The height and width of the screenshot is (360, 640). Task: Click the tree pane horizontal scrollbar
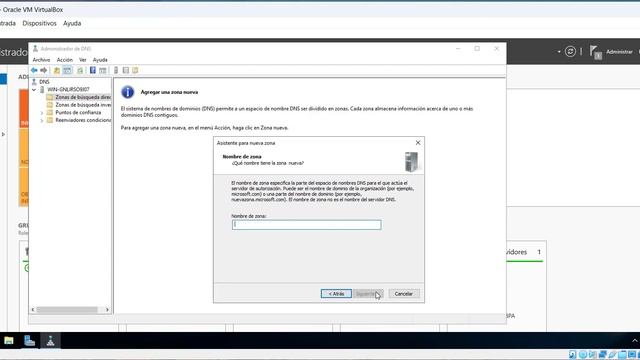click(x=67, y=310)
